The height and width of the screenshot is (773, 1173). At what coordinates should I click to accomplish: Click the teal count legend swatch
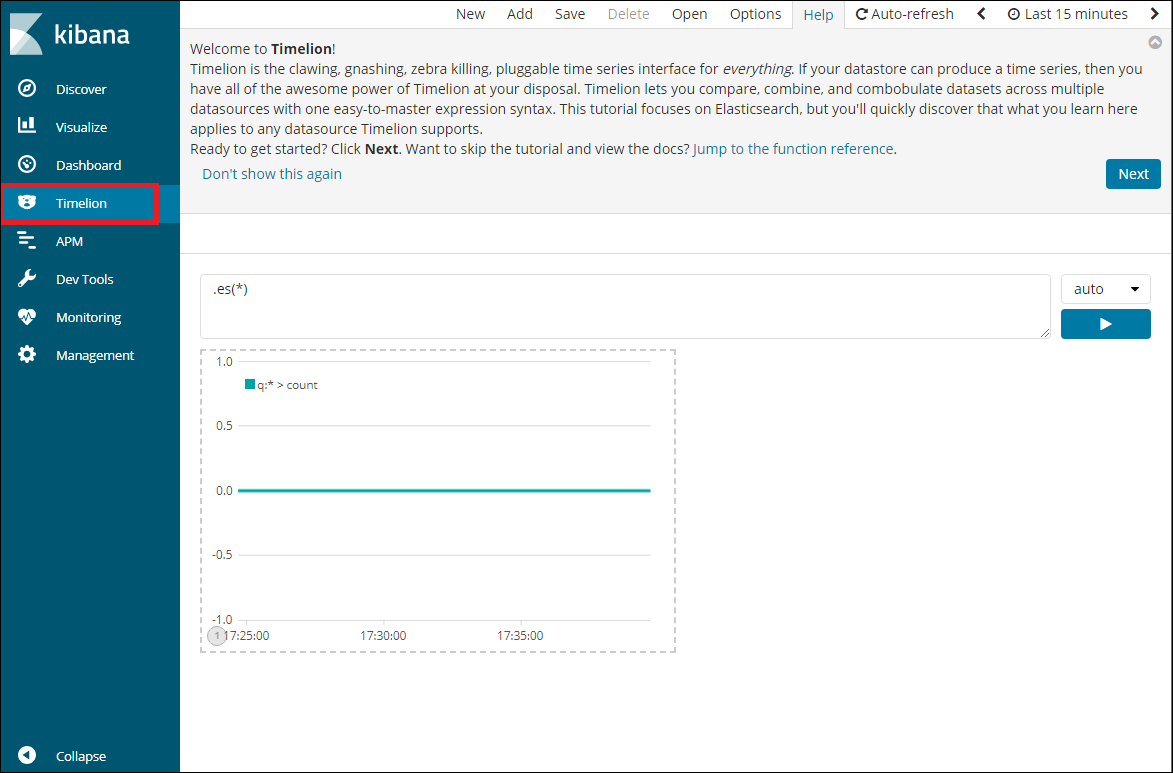[x=250, y=384]
